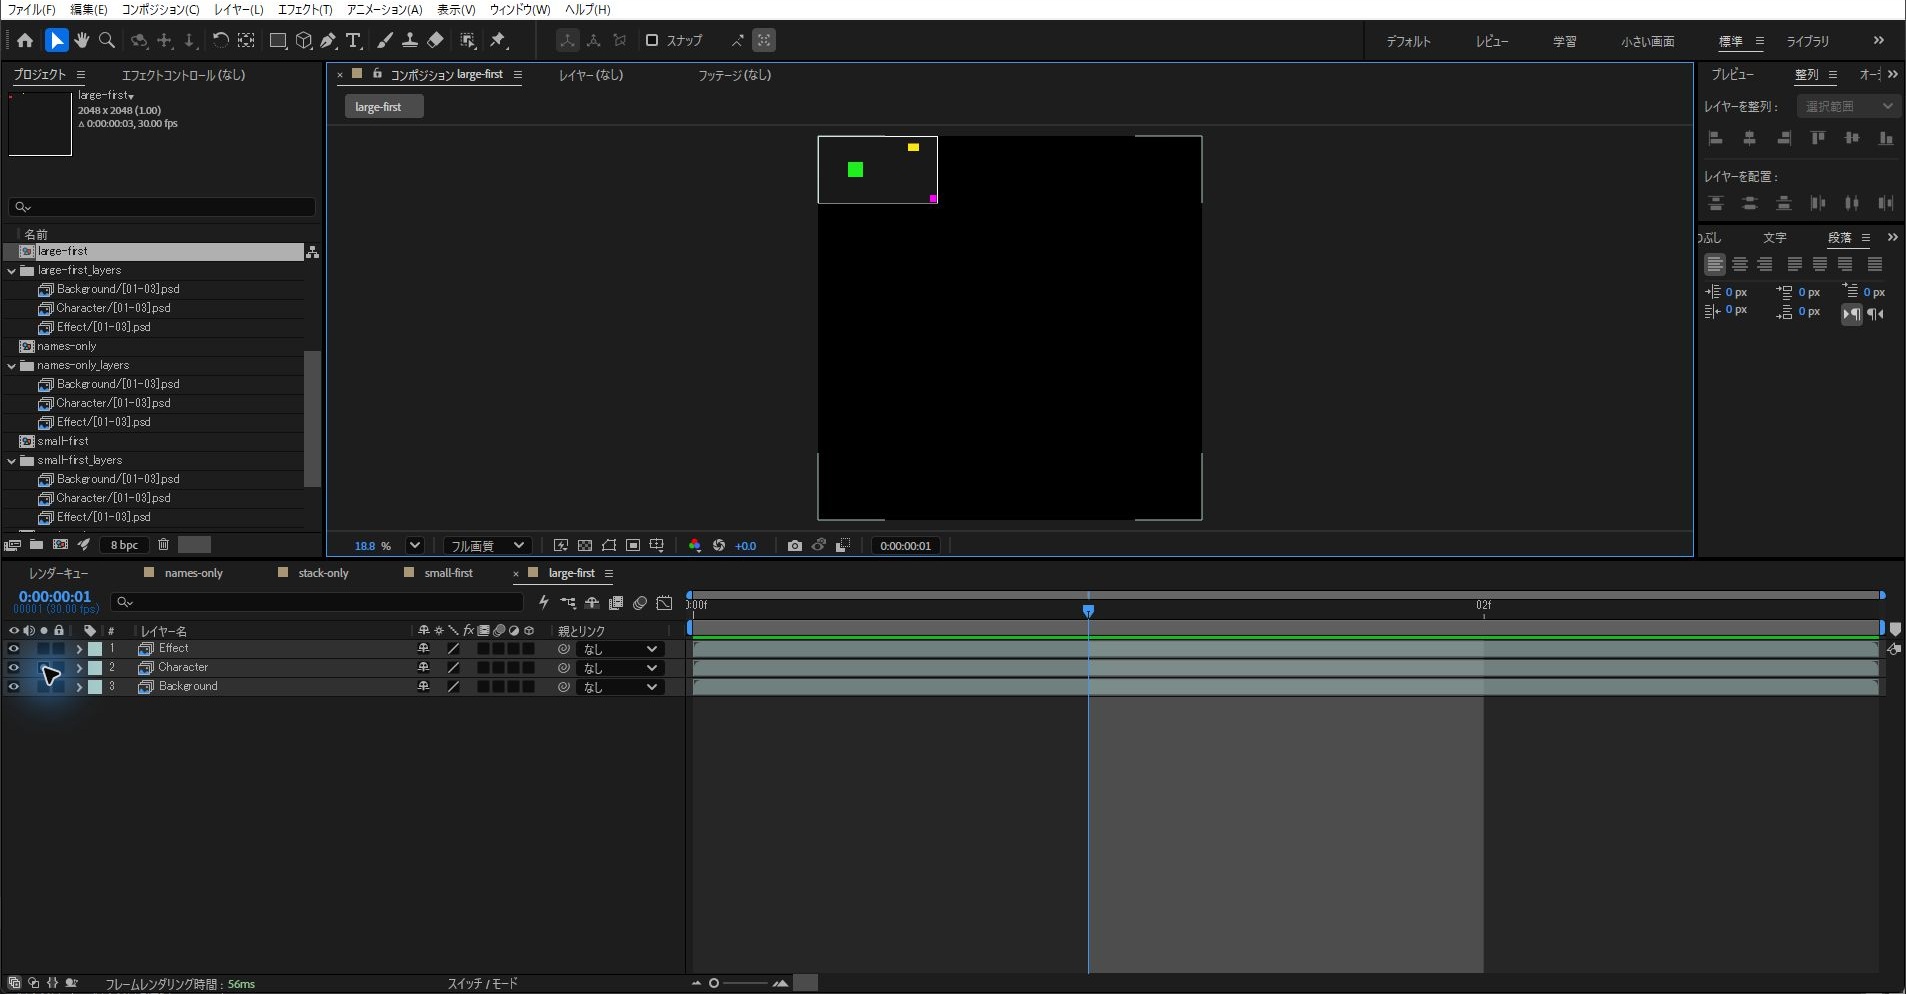The height and width of the screenshot is (994, 1906).
Task: Select the レビュー workspace
Action: (1491, 41)
